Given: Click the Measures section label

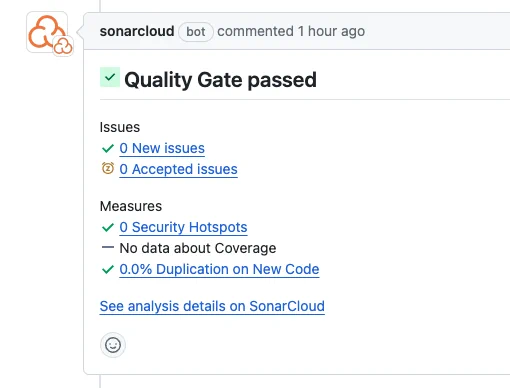Looking at the screenshot, I should (131, 206).
